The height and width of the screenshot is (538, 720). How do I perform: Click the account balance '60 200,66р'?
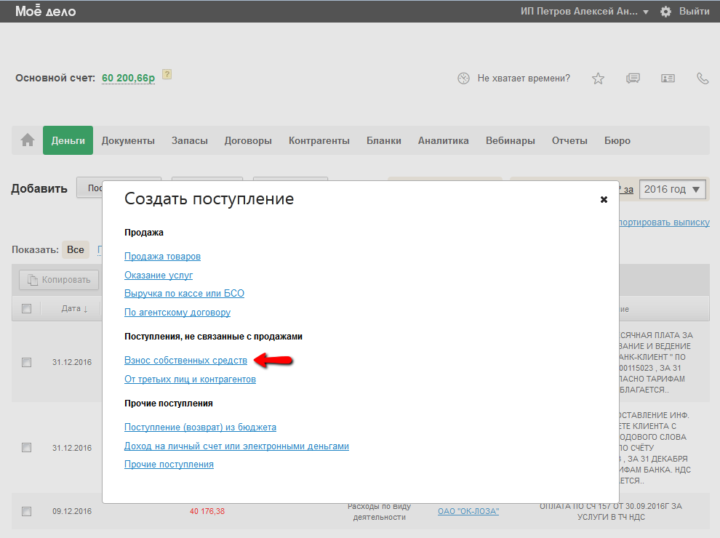tap(128, 78)
